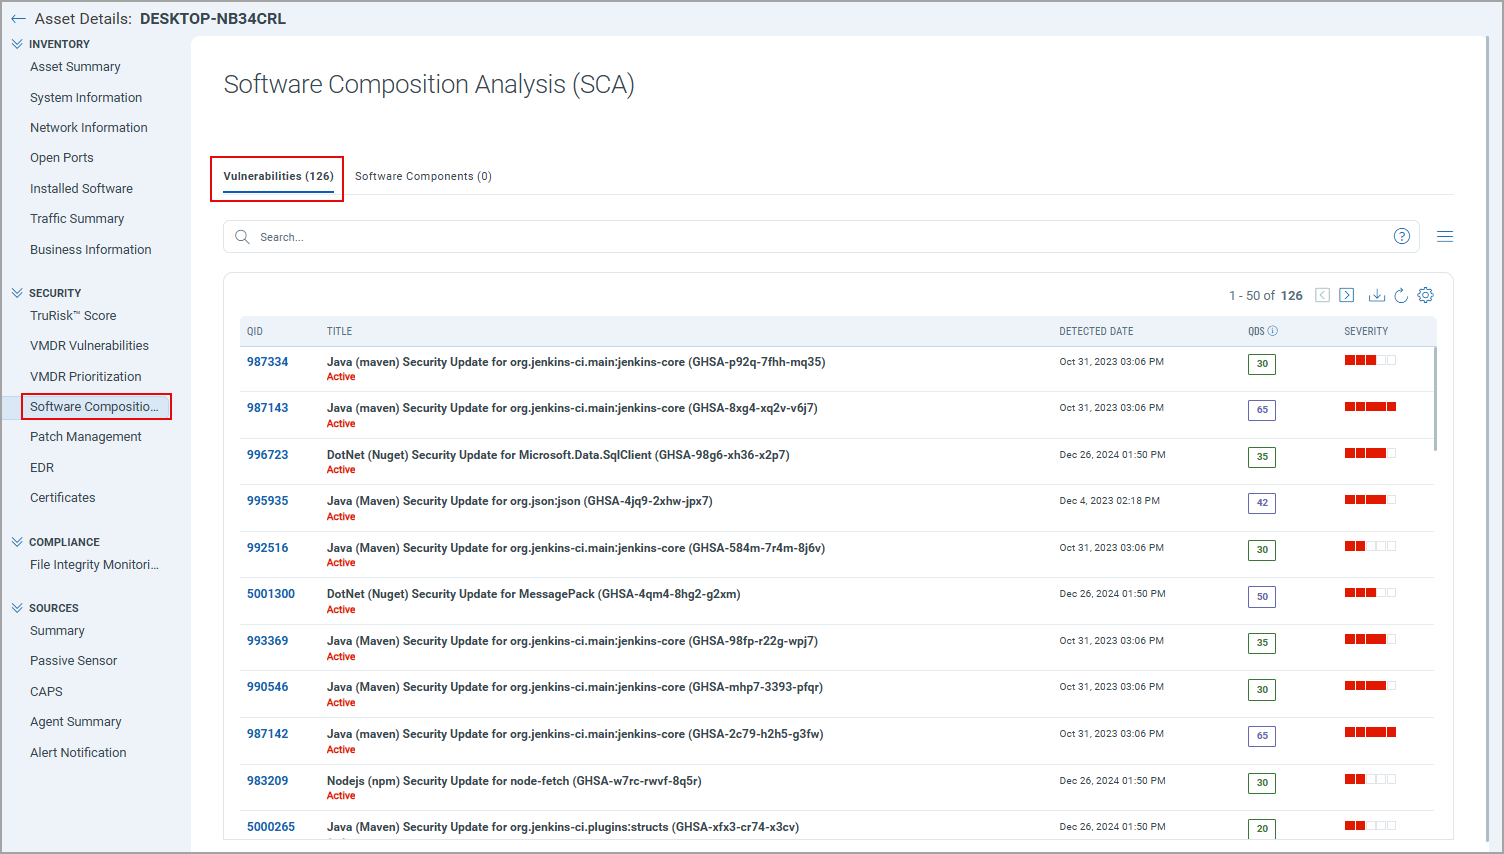Open QID 996723 link
The height and width of the screenshot is (854, 1504).
click(268, 455)
